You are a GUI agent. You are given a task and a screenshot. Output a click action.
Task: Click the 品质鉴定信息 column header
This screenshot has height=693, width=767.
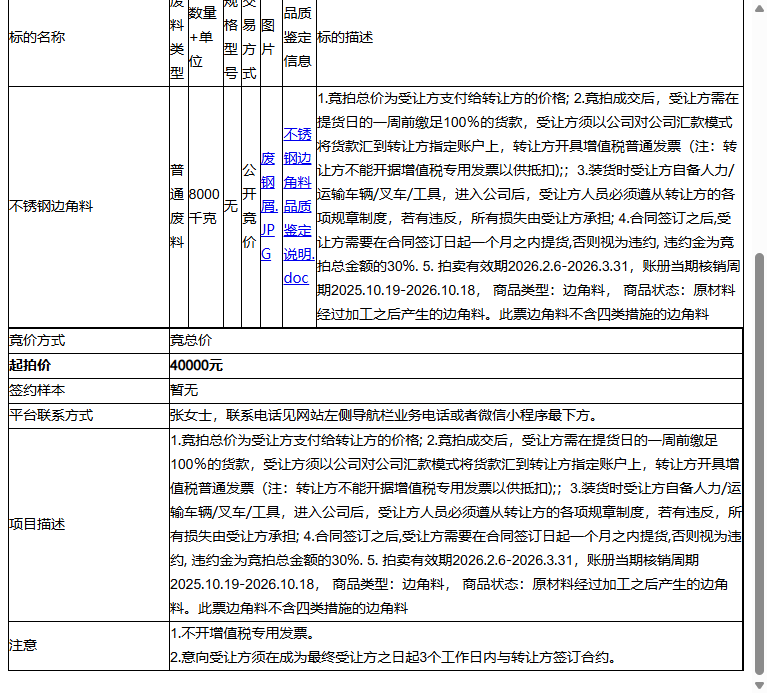click(x=299, y=38)
